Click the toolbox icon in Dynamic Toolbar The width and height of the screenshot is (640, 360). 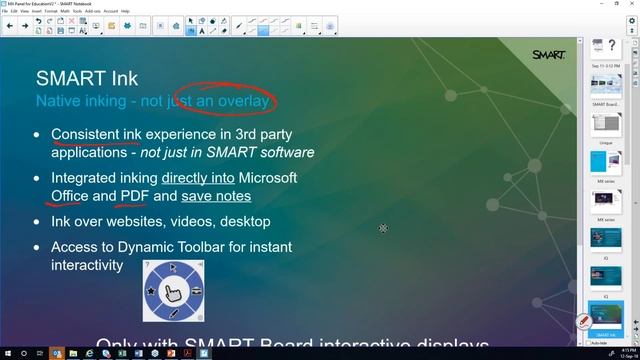(x=196, y=291)
